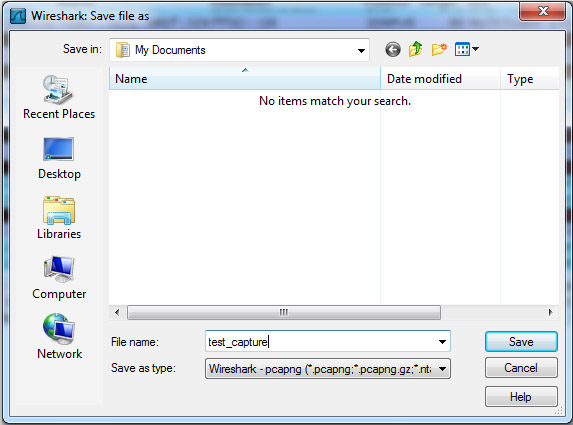Open the View menu dropdown arrow

[x=475, y=49]
